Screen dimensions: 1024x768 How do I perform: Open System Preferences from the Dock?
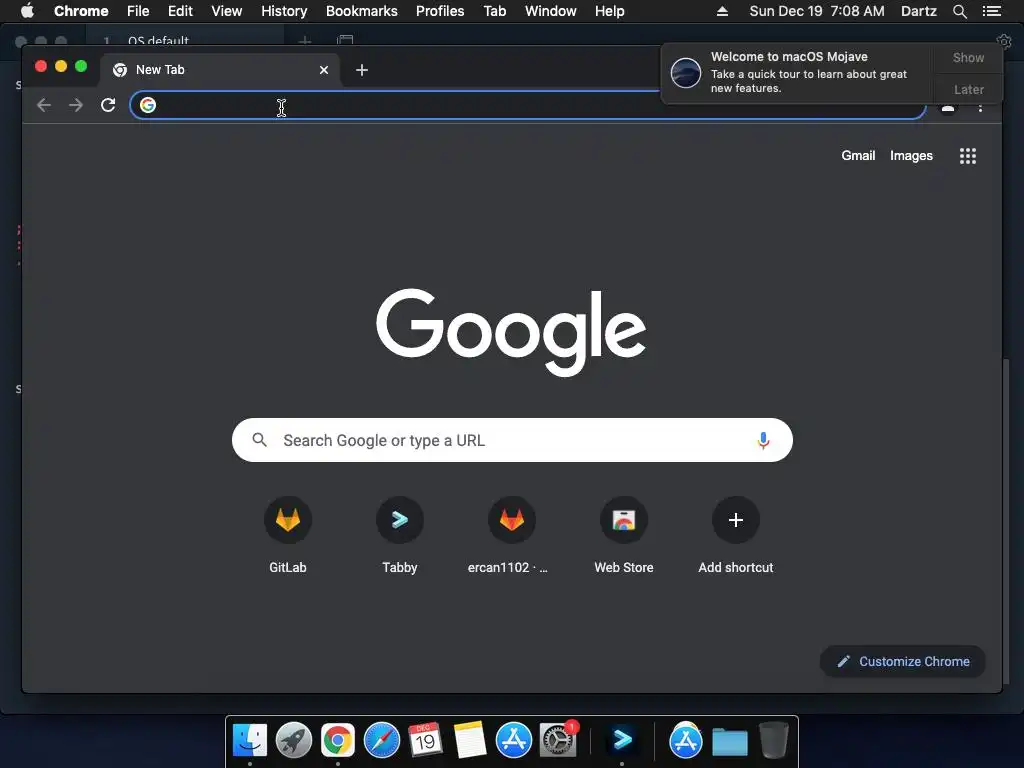(558, 741)
